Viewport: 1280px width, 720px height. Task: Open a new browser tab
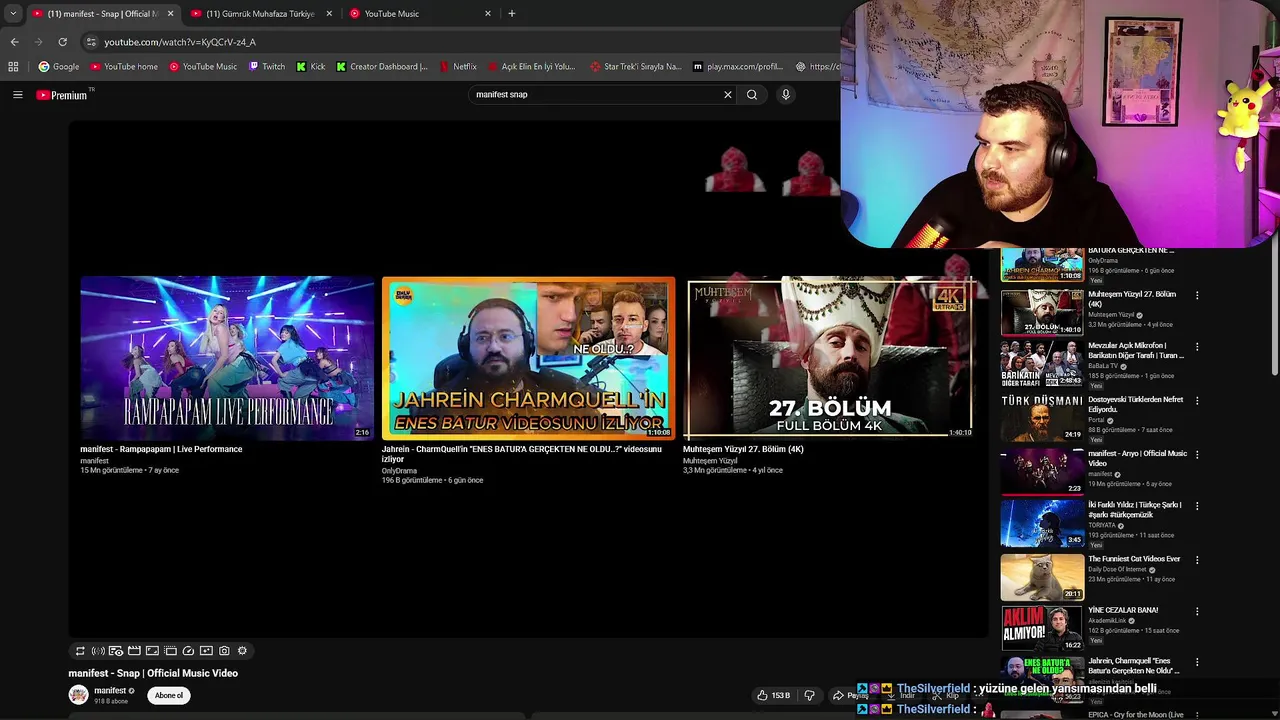pyautogui.click(x=511, y=14)
